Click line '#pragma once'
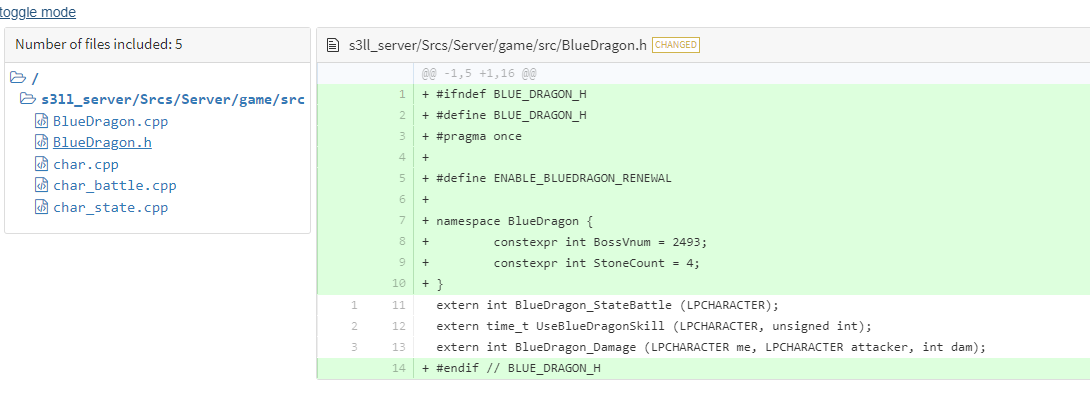The height and width of the screenshot is (414, 1090). pos(479,136)
